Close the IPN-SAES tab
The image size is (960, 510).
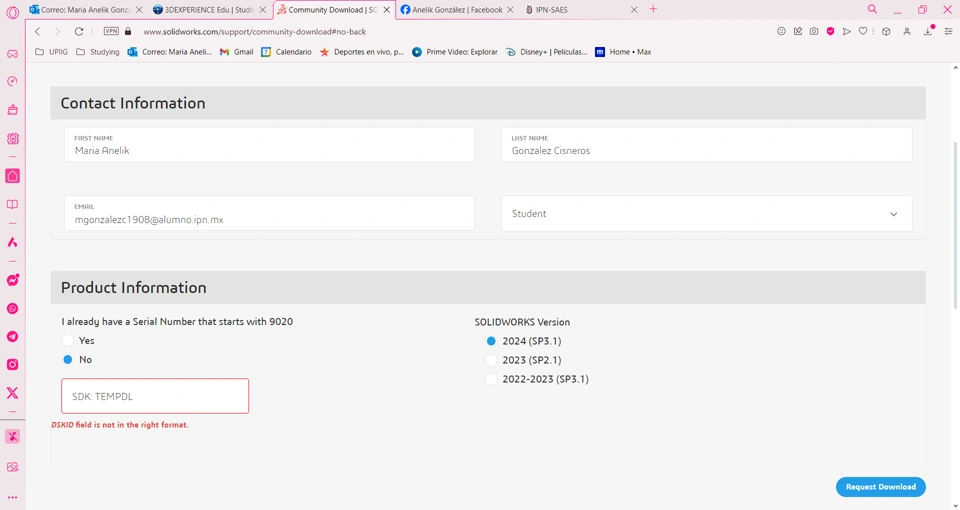pyautogui.click(x=634, y=10)
